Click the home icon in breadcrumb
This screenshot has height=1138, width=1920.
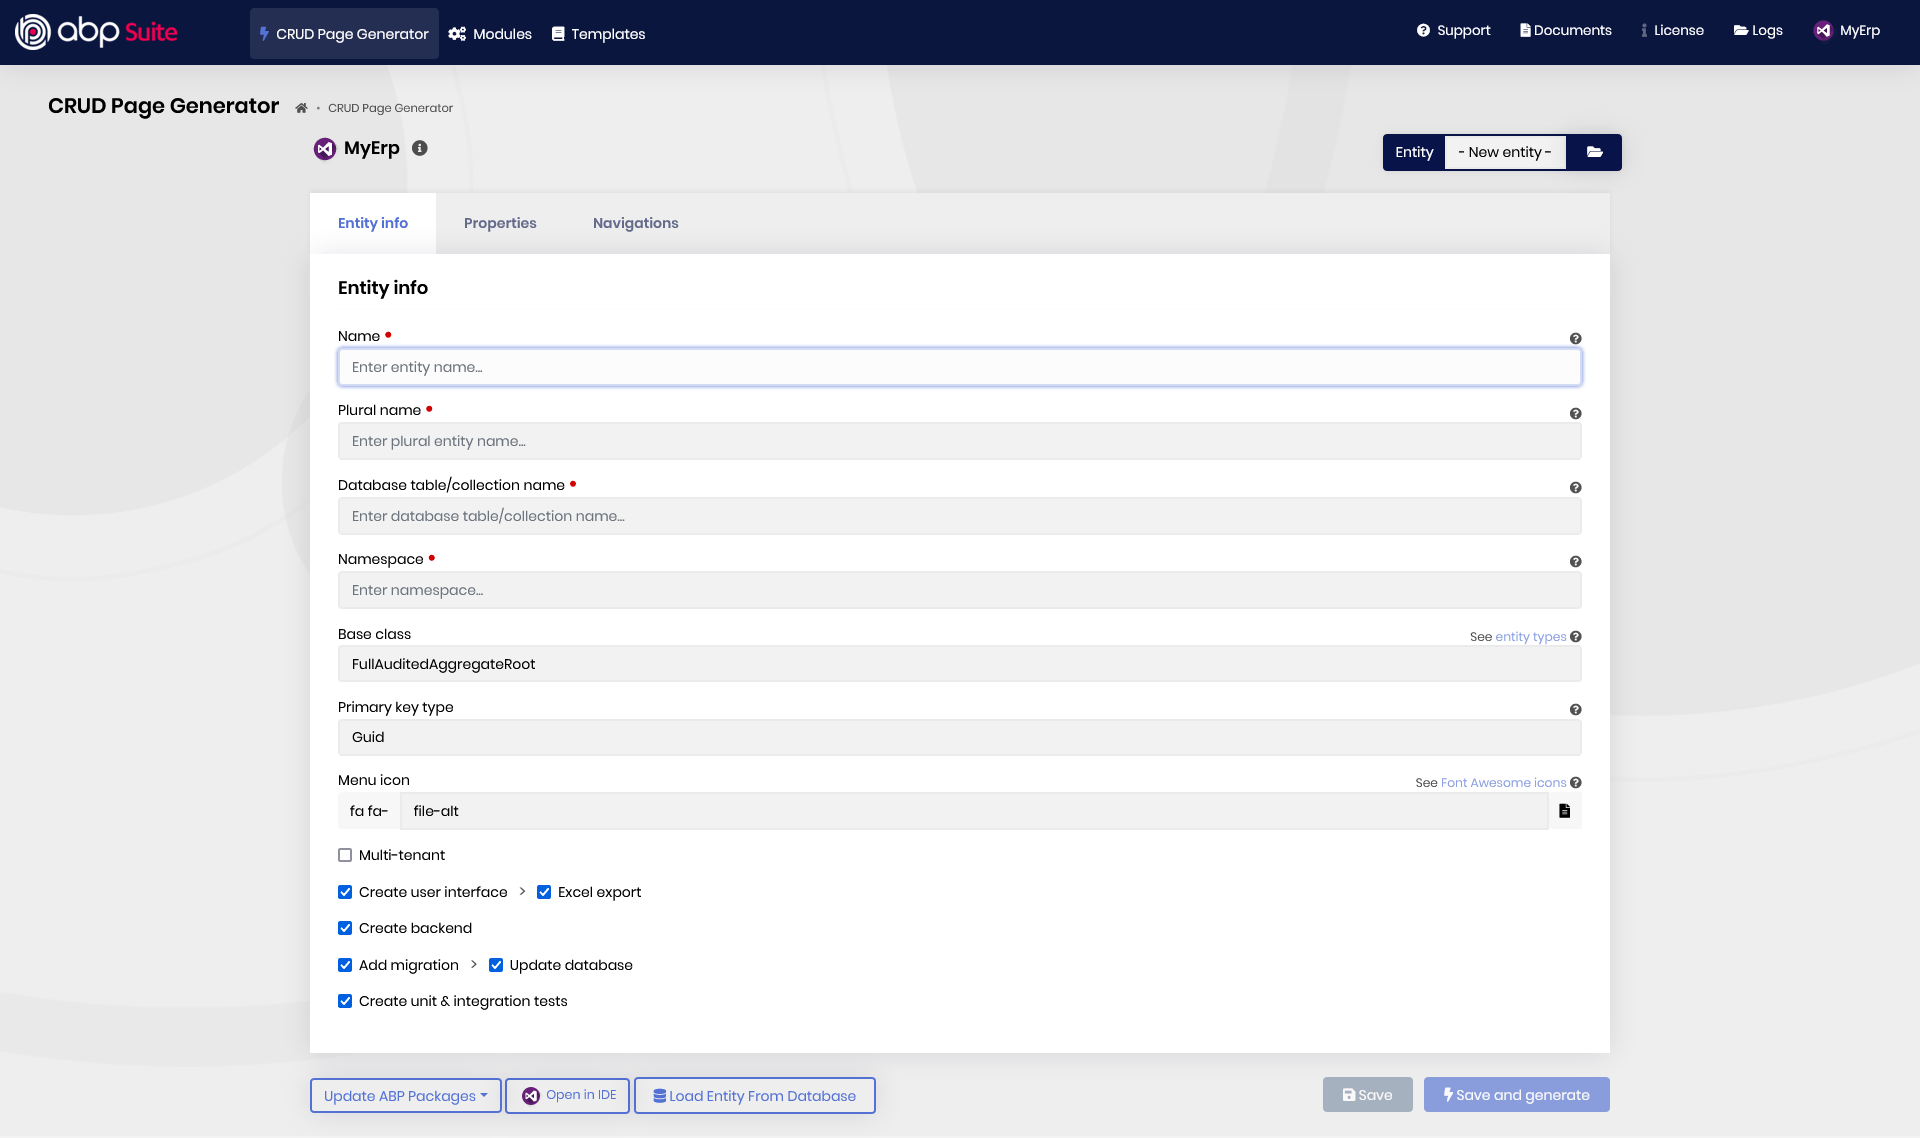tap(301, 108)
